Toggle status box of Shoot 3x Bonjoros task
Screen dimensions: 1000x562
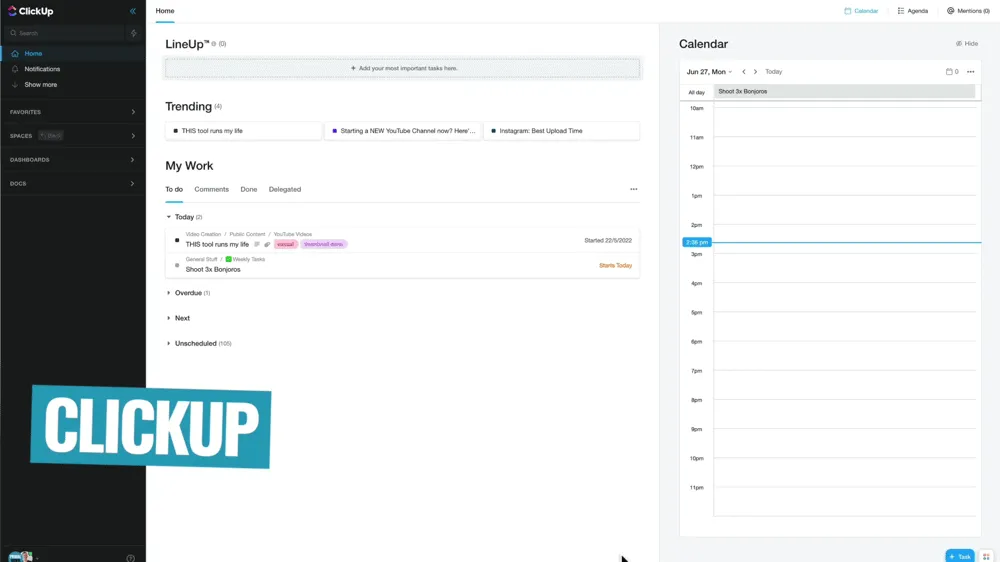177,266
